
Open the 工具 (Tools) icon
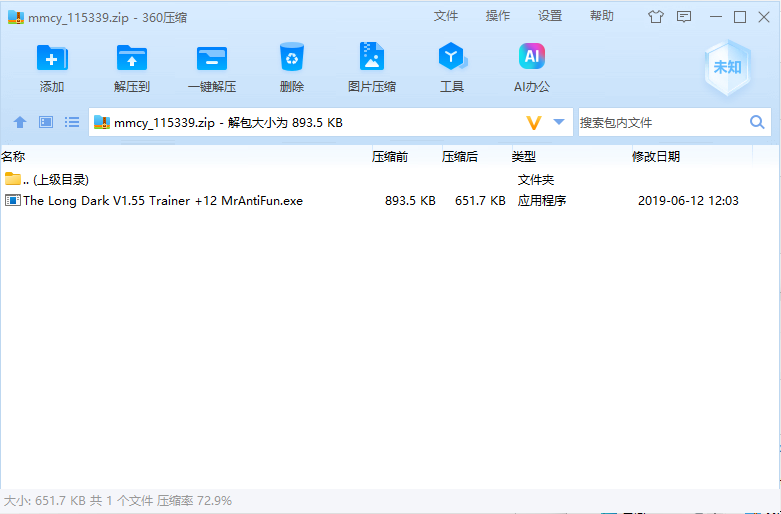(x=452, y=56)
